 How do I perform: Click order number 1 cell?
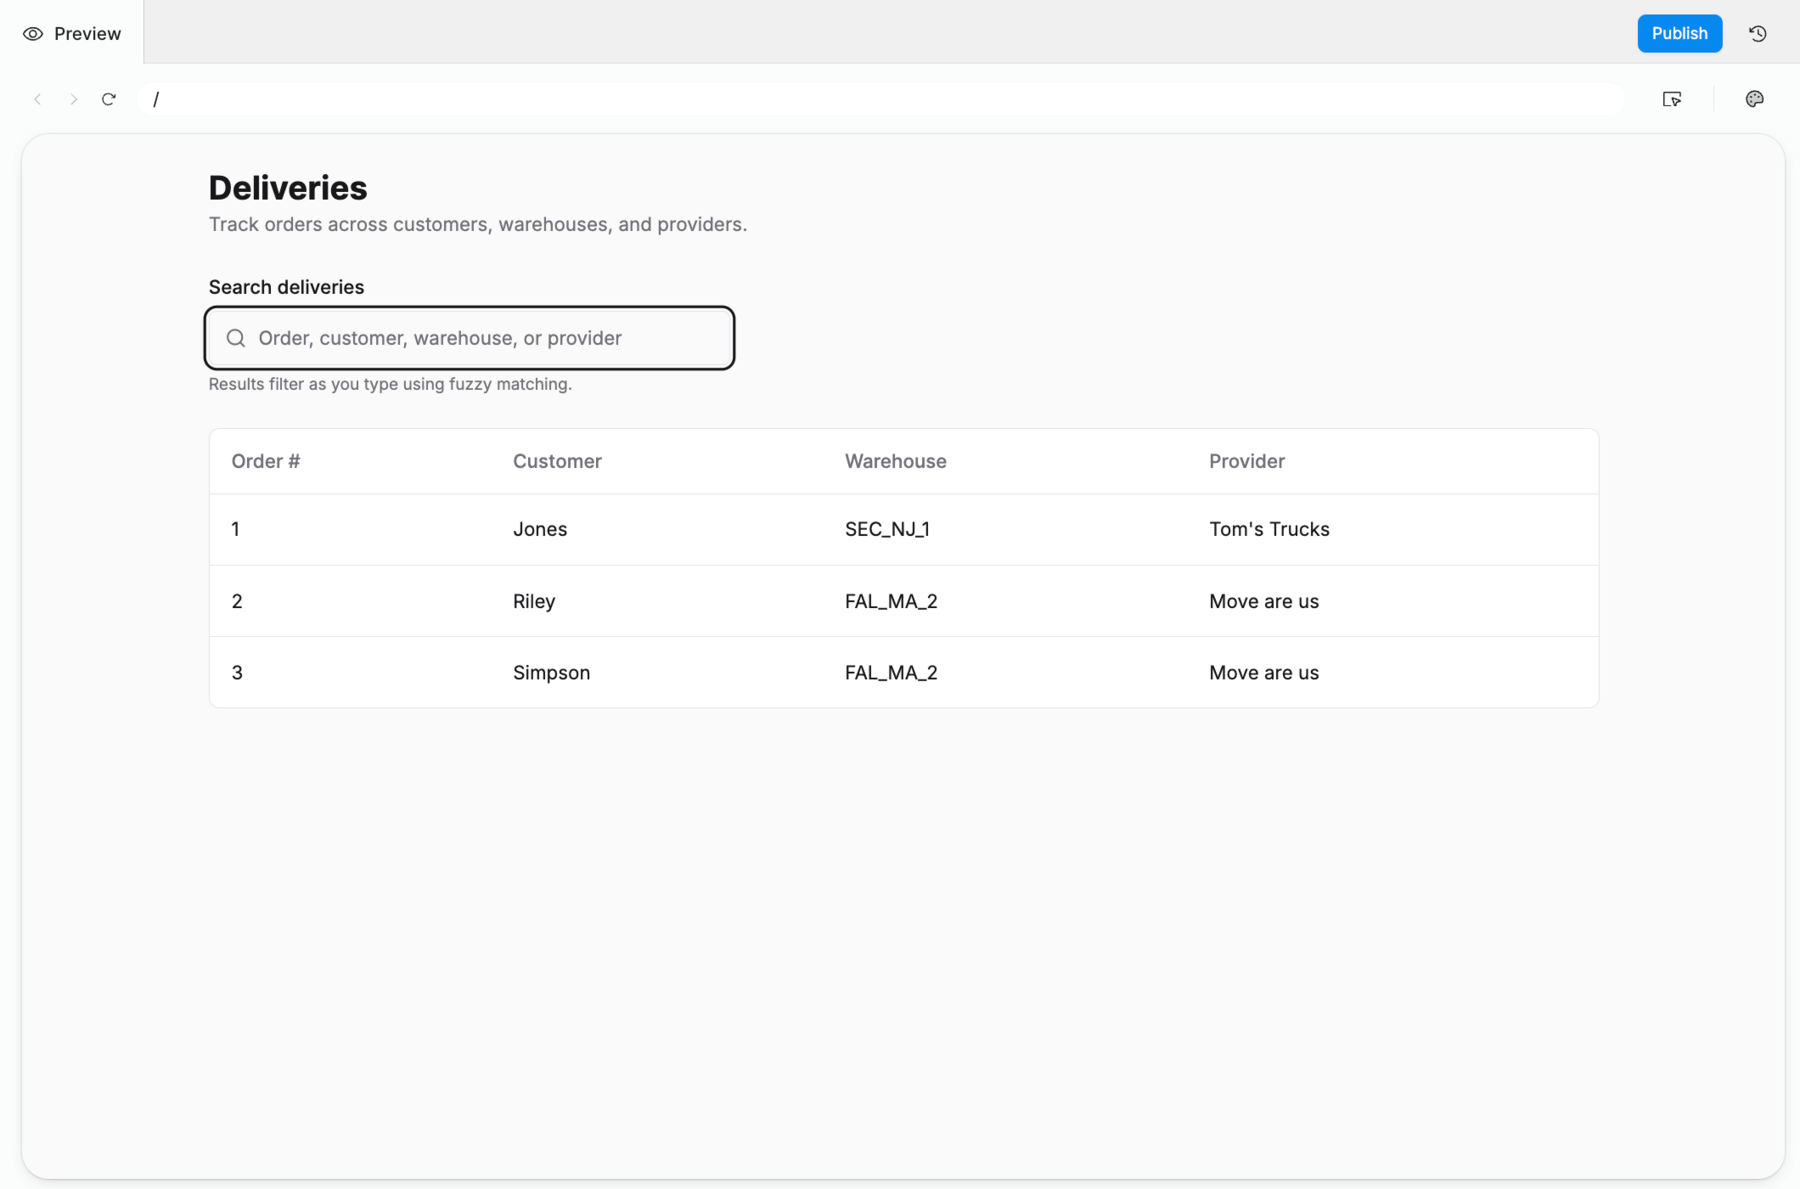(x=236, y=529)
